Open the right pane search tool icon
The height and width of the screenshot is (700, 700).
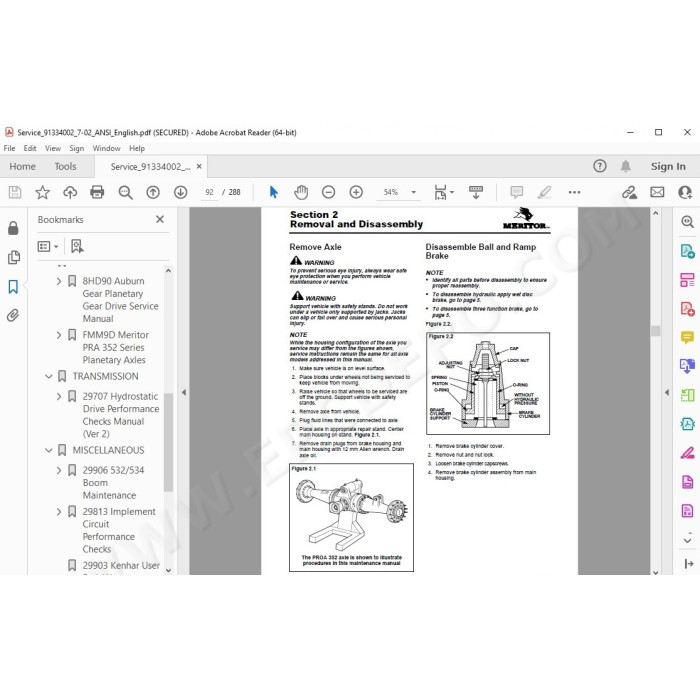pyautogui.click(x=688, y=221)
